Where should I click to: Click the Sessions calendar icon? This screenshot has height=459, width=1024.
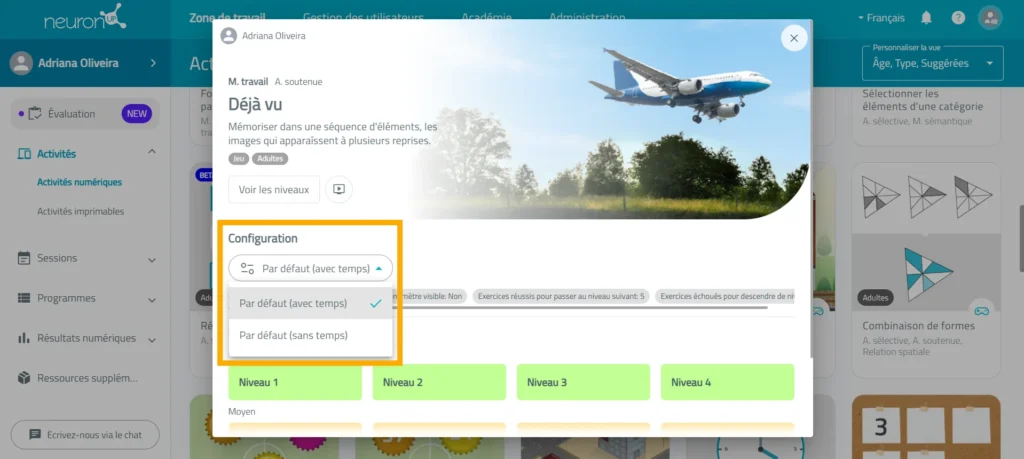pos(24,259)
